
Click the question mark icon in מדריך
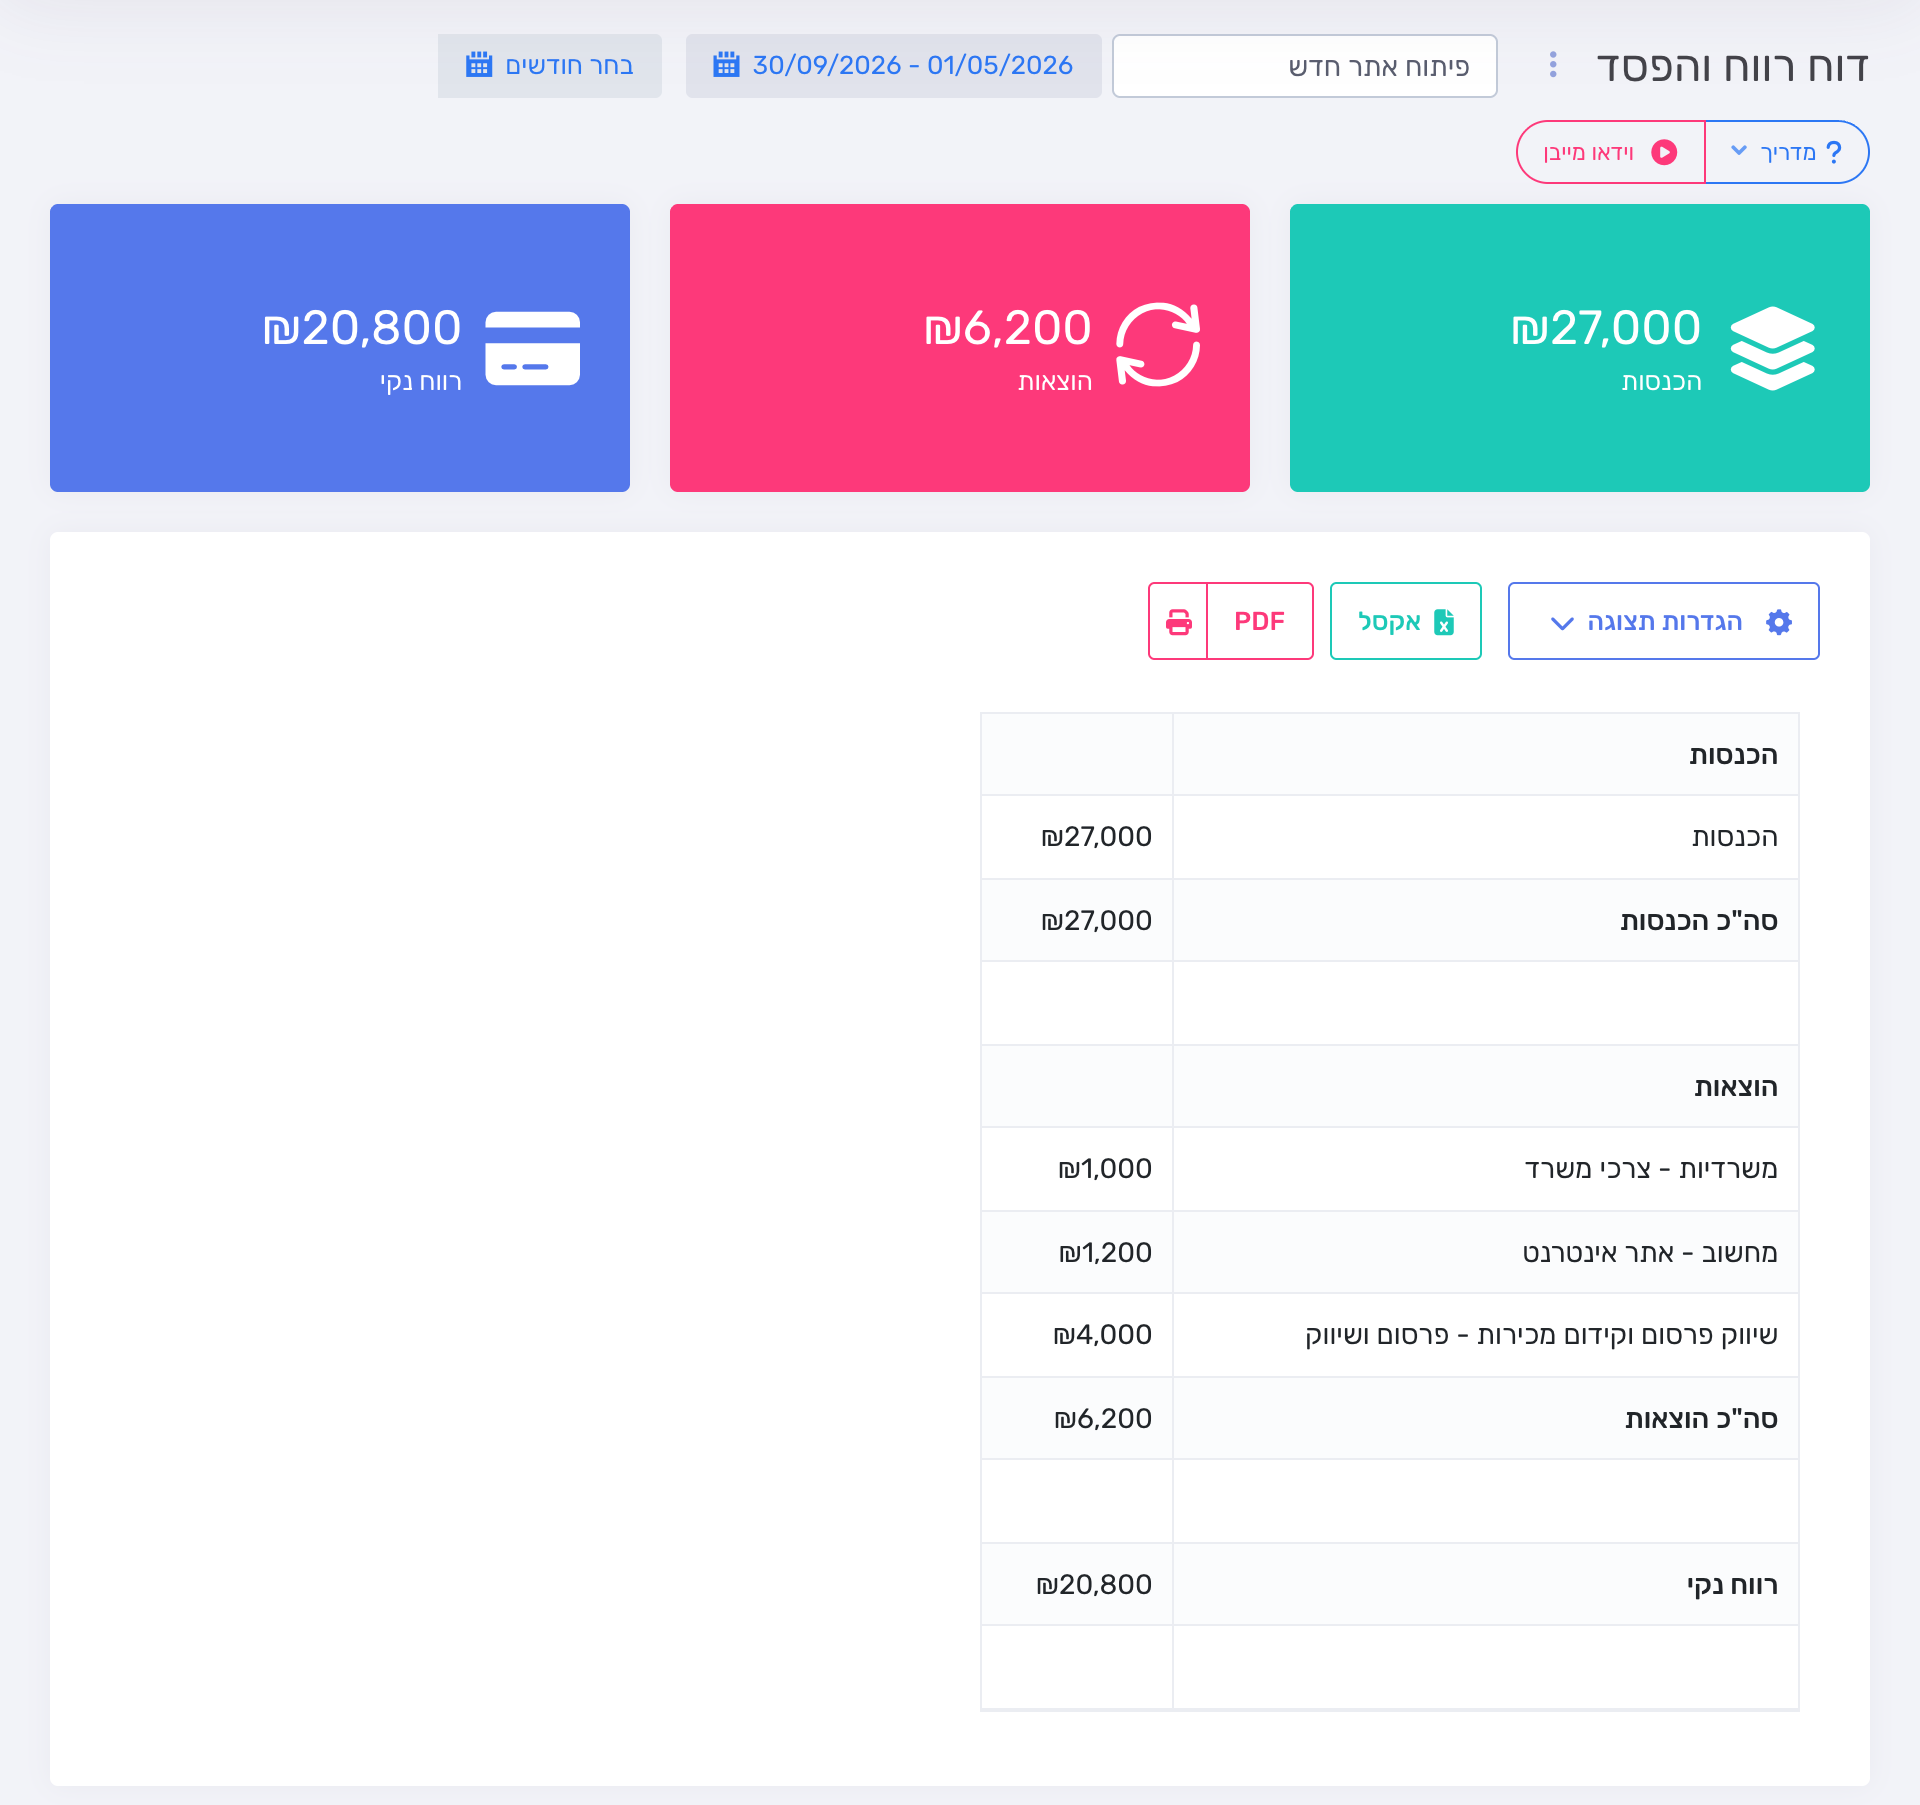tap(1833, 152)
